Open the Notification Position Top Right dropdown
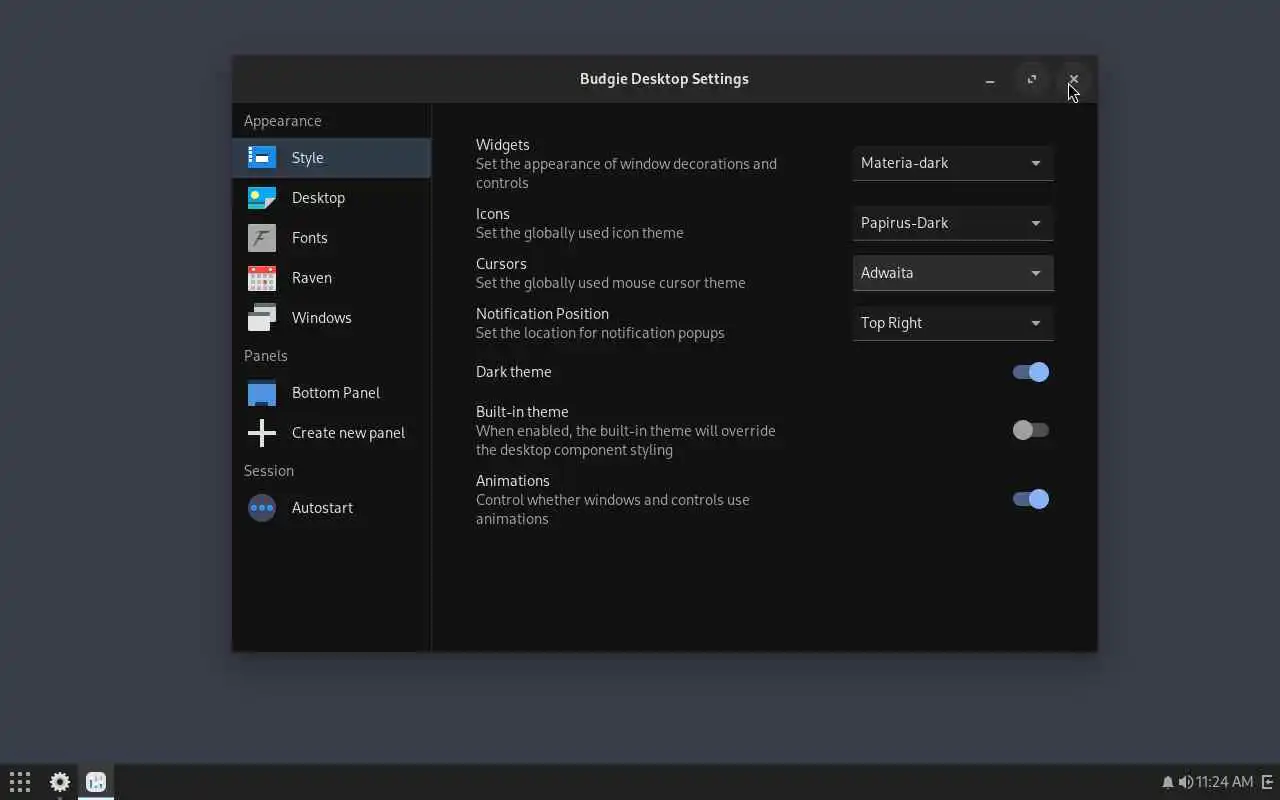1280x800 pixels. 953,323
